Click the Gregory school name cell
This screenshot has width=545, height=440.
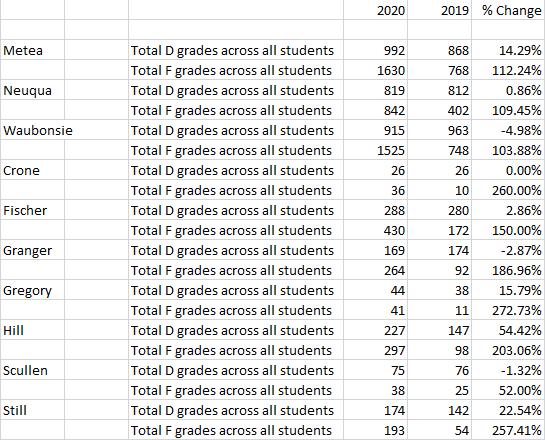32,290
